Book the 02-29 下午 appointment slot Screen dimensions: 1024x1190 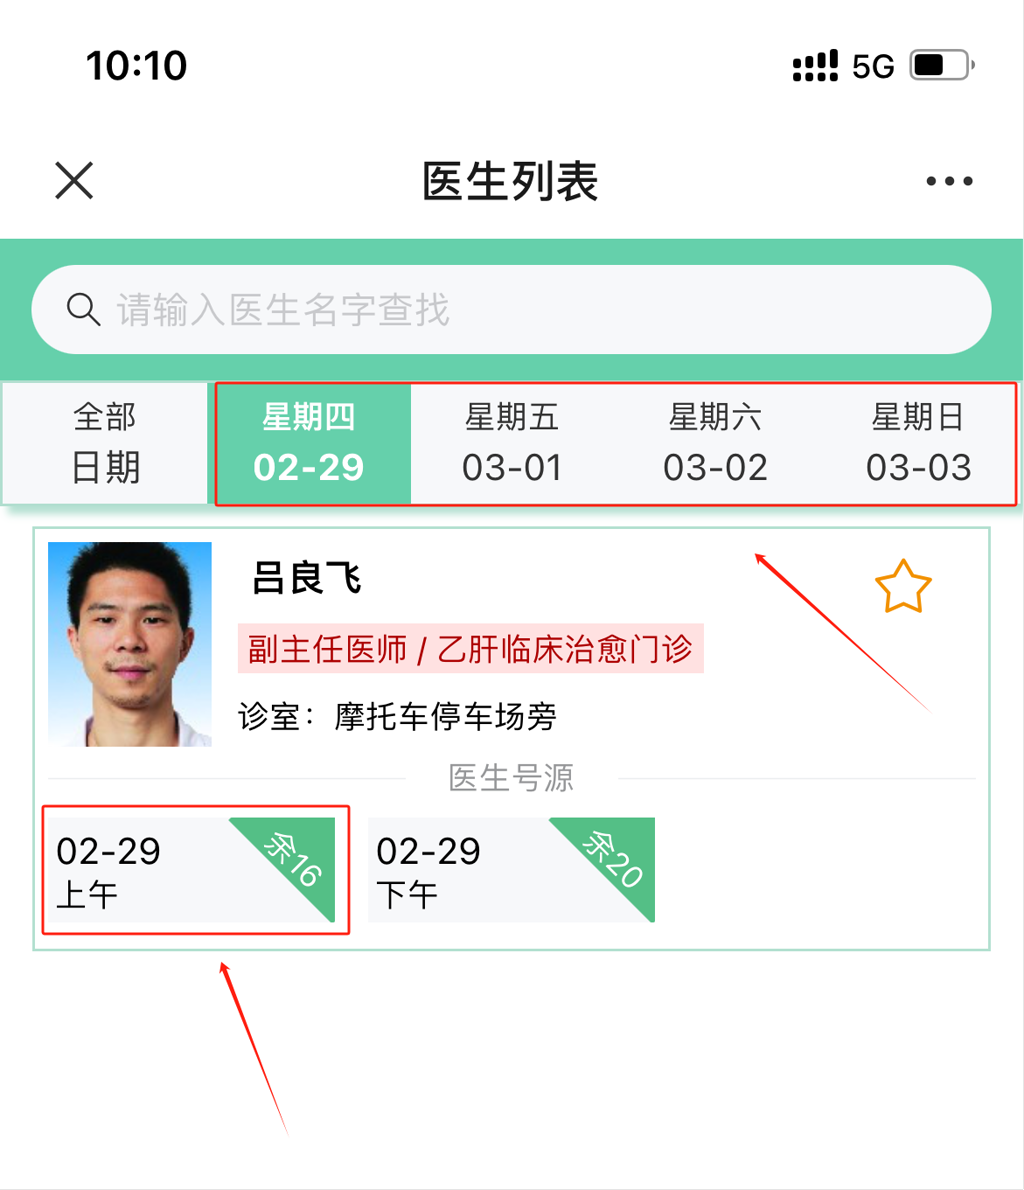(x=511, y=870)
